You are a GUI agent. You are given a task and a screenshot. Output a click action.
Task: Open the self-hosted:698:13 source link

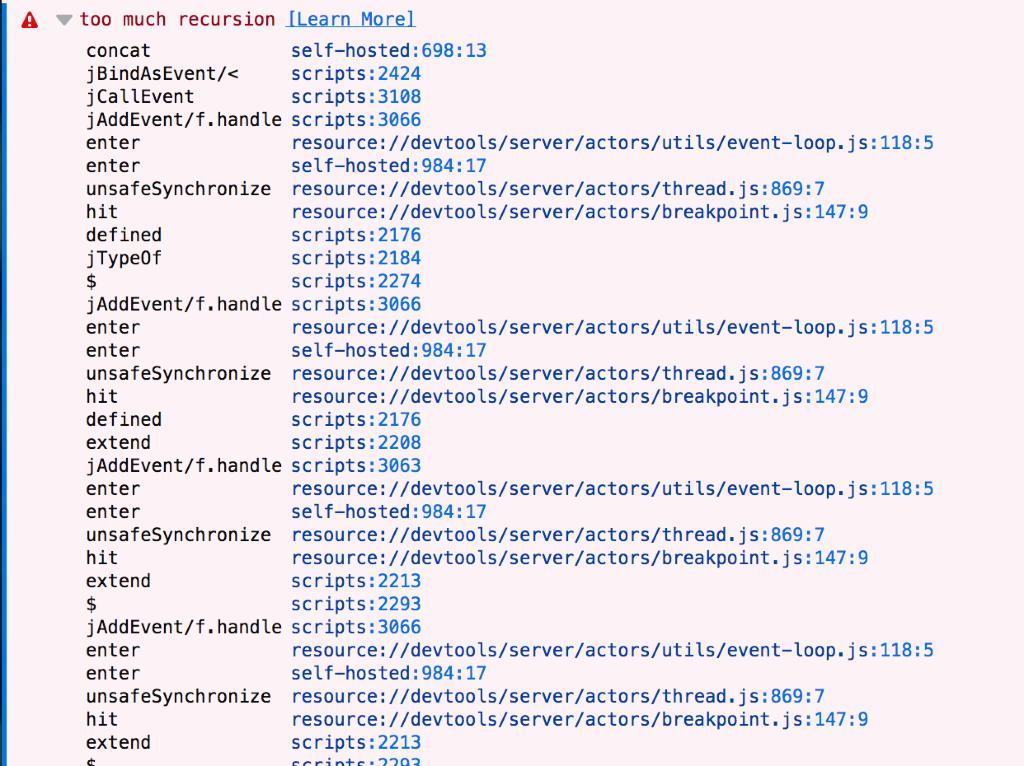(388, 50)
